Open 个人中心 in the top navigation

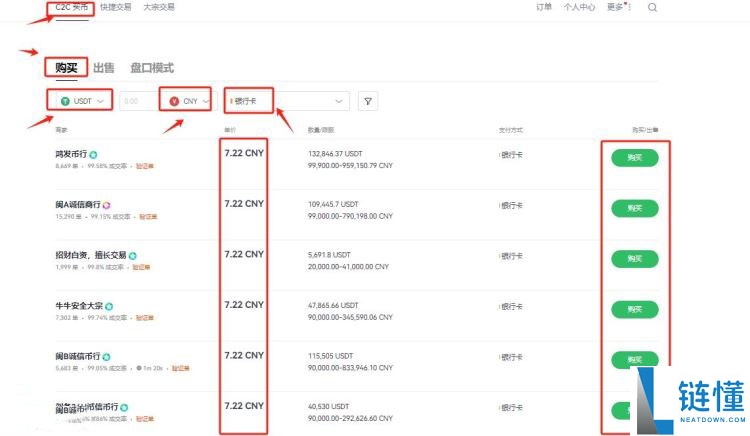tap(579, 7)
